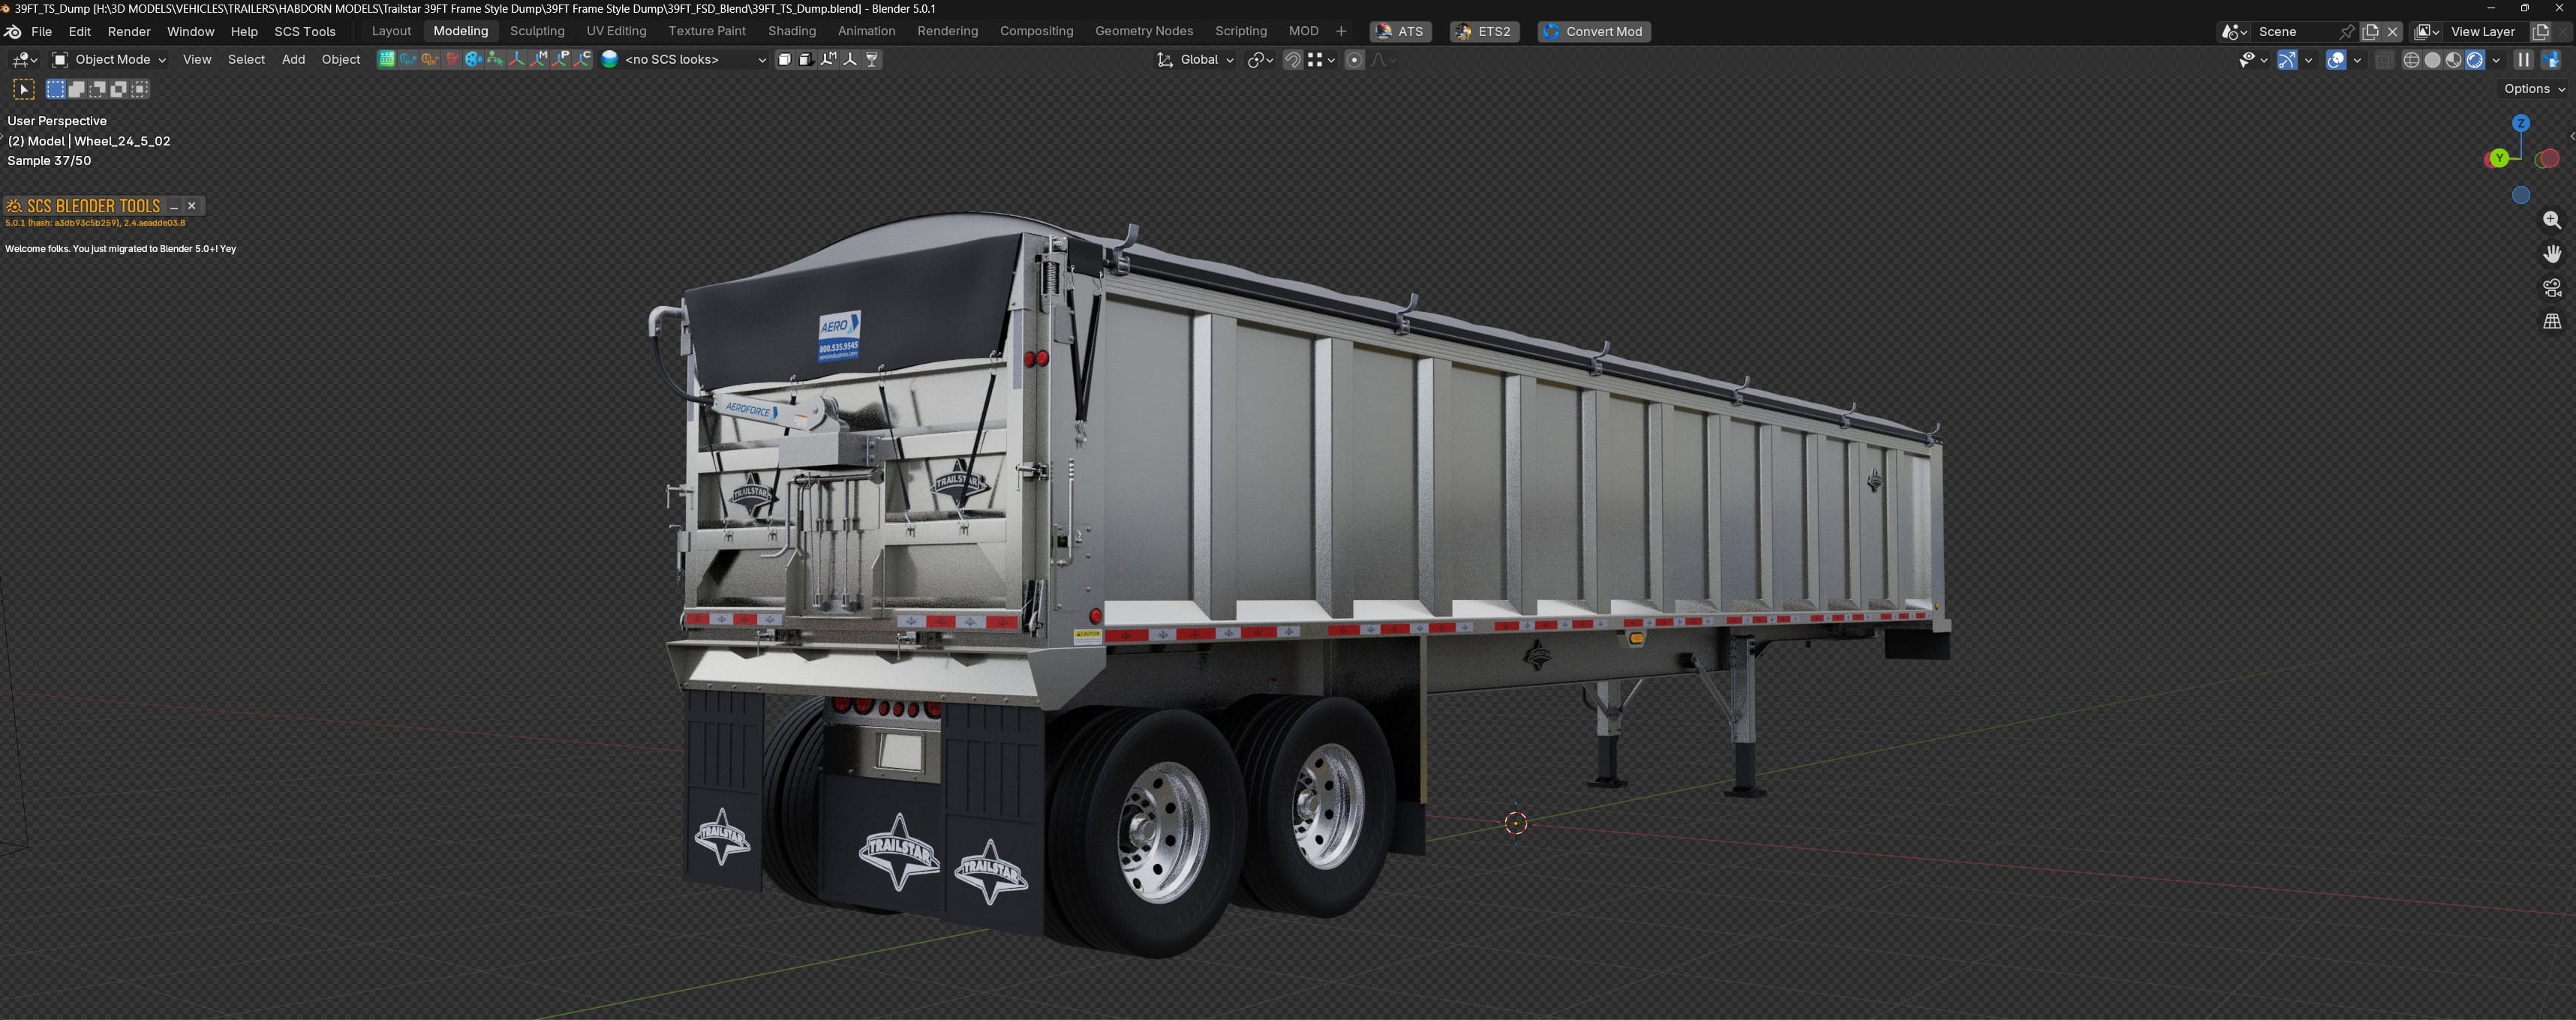This screenshot has height=1020, width=2576.
Task: Click the Convert Mod button
Action: (1594, 32)
